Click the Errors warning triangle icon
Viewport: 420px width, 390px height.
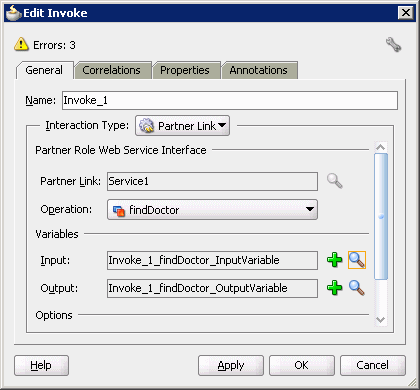[x=21, y=44]
